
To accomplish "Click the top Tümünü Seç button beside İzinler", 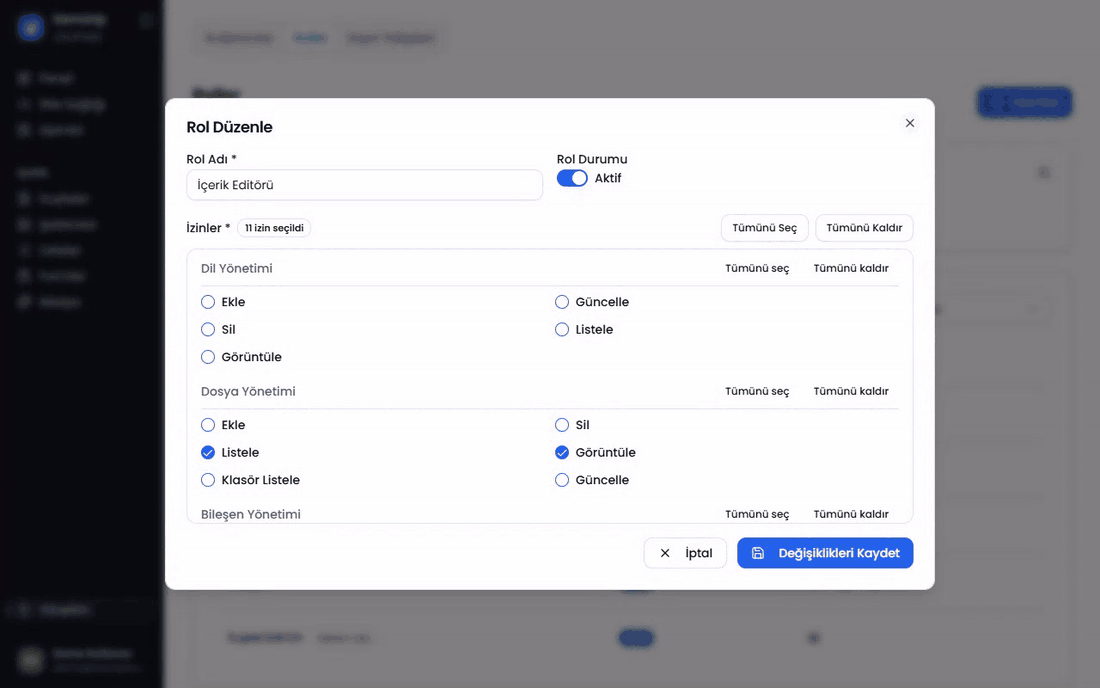I will [x=765, y=228].
